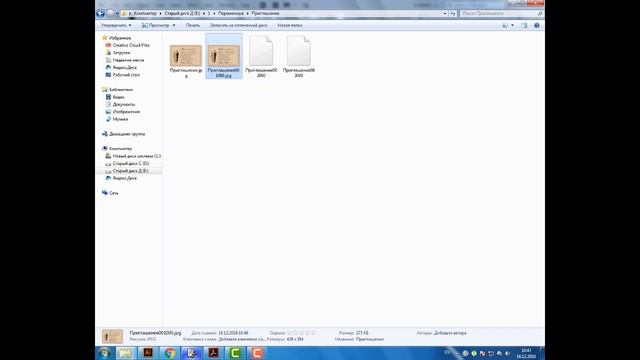The height and width of the screenshot is (360, 640).
Task: Open the Изображения library
Action: [126, 111]
